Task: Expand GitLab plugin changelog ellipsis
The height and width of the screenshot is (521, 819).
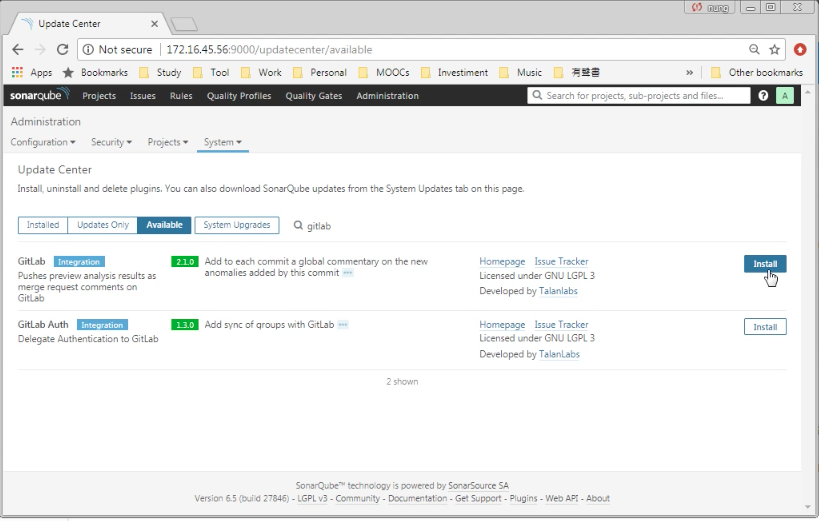Action: (347, 273)
